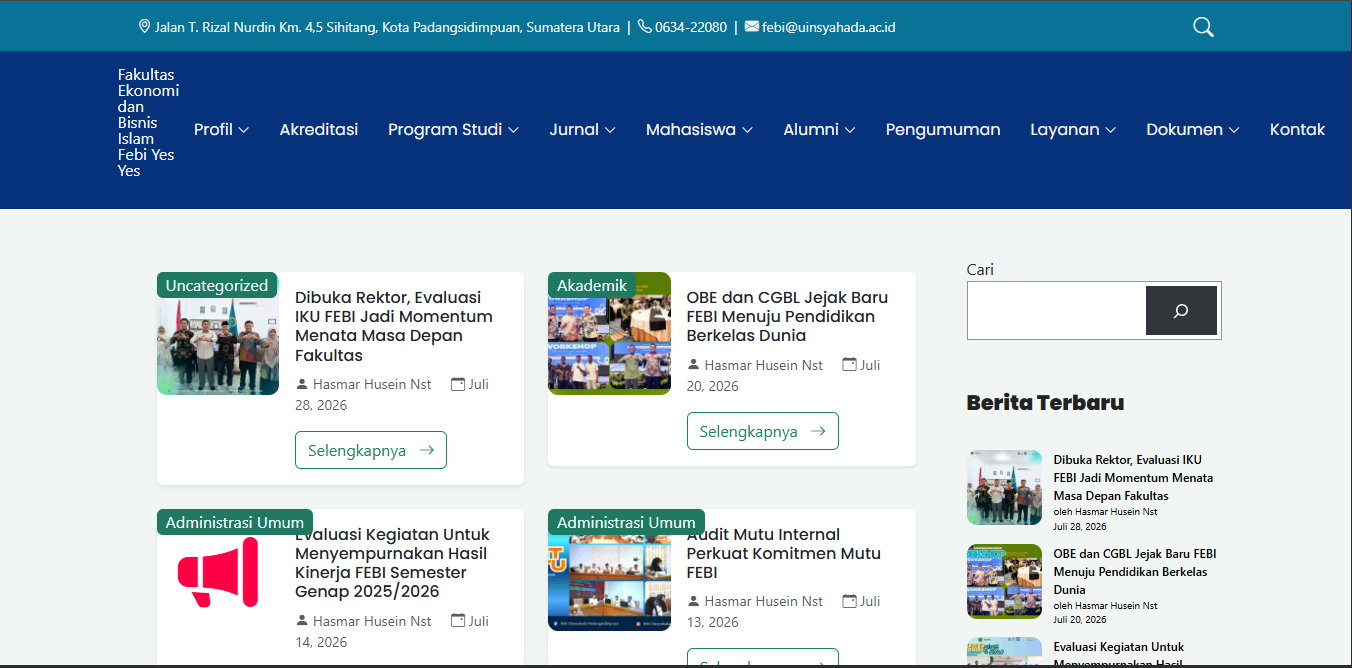1352x668 pixels.
Task: Click the Cari search input field
Action: click(x=1057, y=310)
